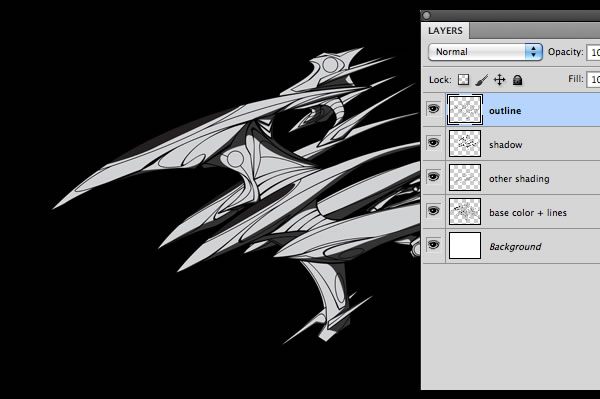Select the LAYERS panel tab
Image resolution: width=600 pixels, height=399 pixels.
coord(445,31)
